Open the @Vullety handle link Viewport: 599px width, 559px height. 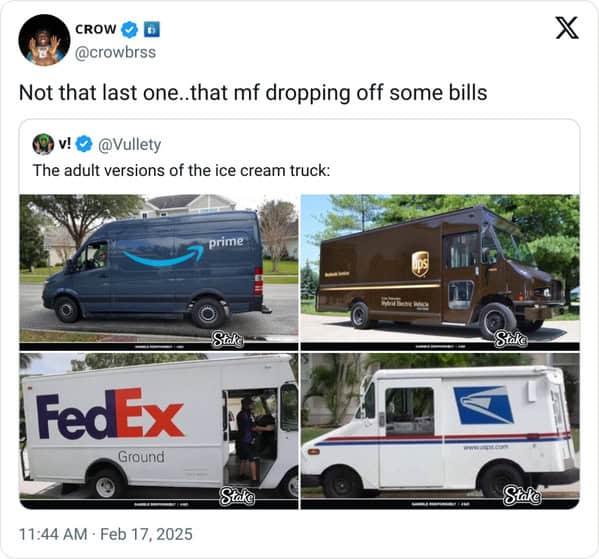(x=130, y=144)
